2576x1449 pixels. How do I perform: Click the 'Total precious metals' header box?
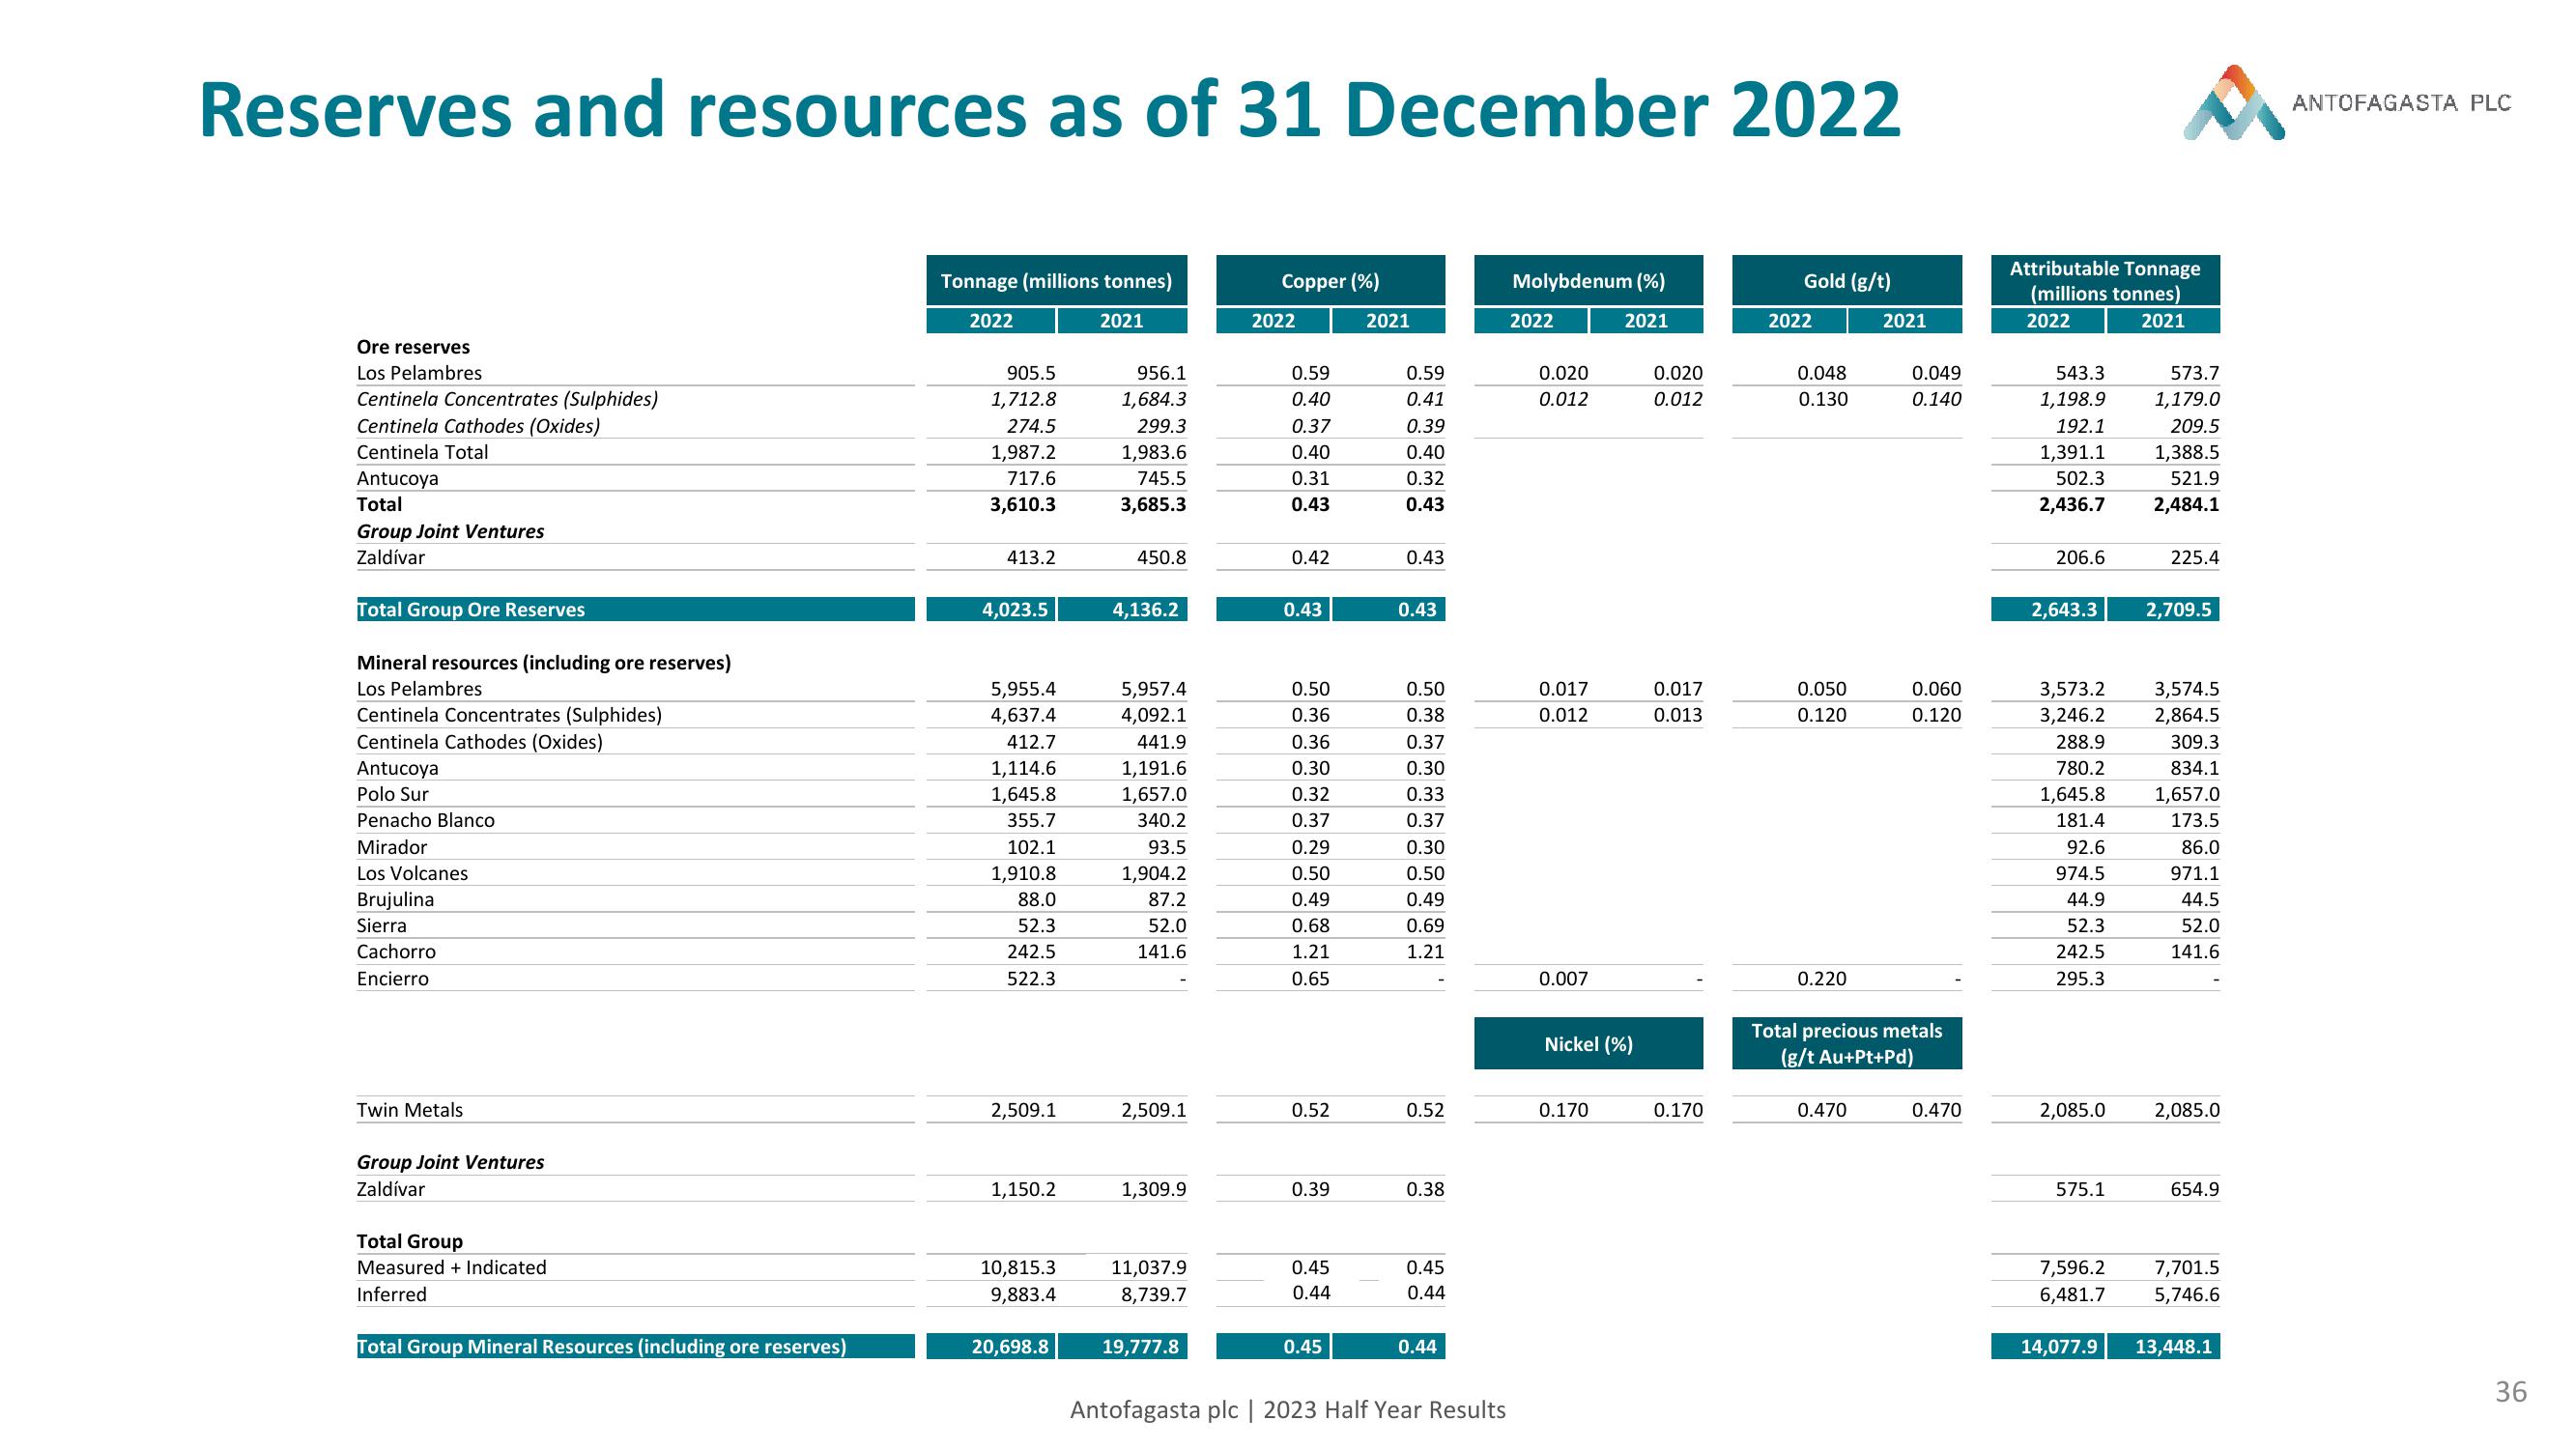tap(1846, 1044)
